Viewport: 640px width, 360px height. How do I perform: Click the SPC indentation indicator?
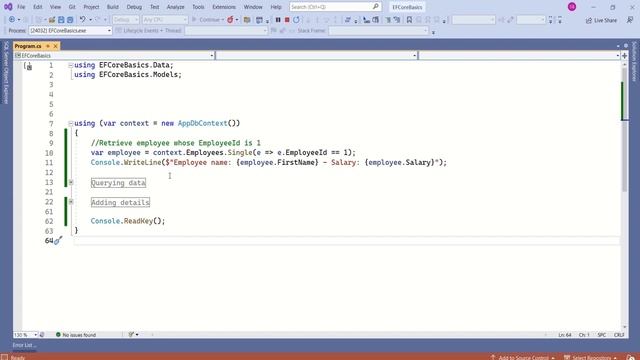pos(601,335)
